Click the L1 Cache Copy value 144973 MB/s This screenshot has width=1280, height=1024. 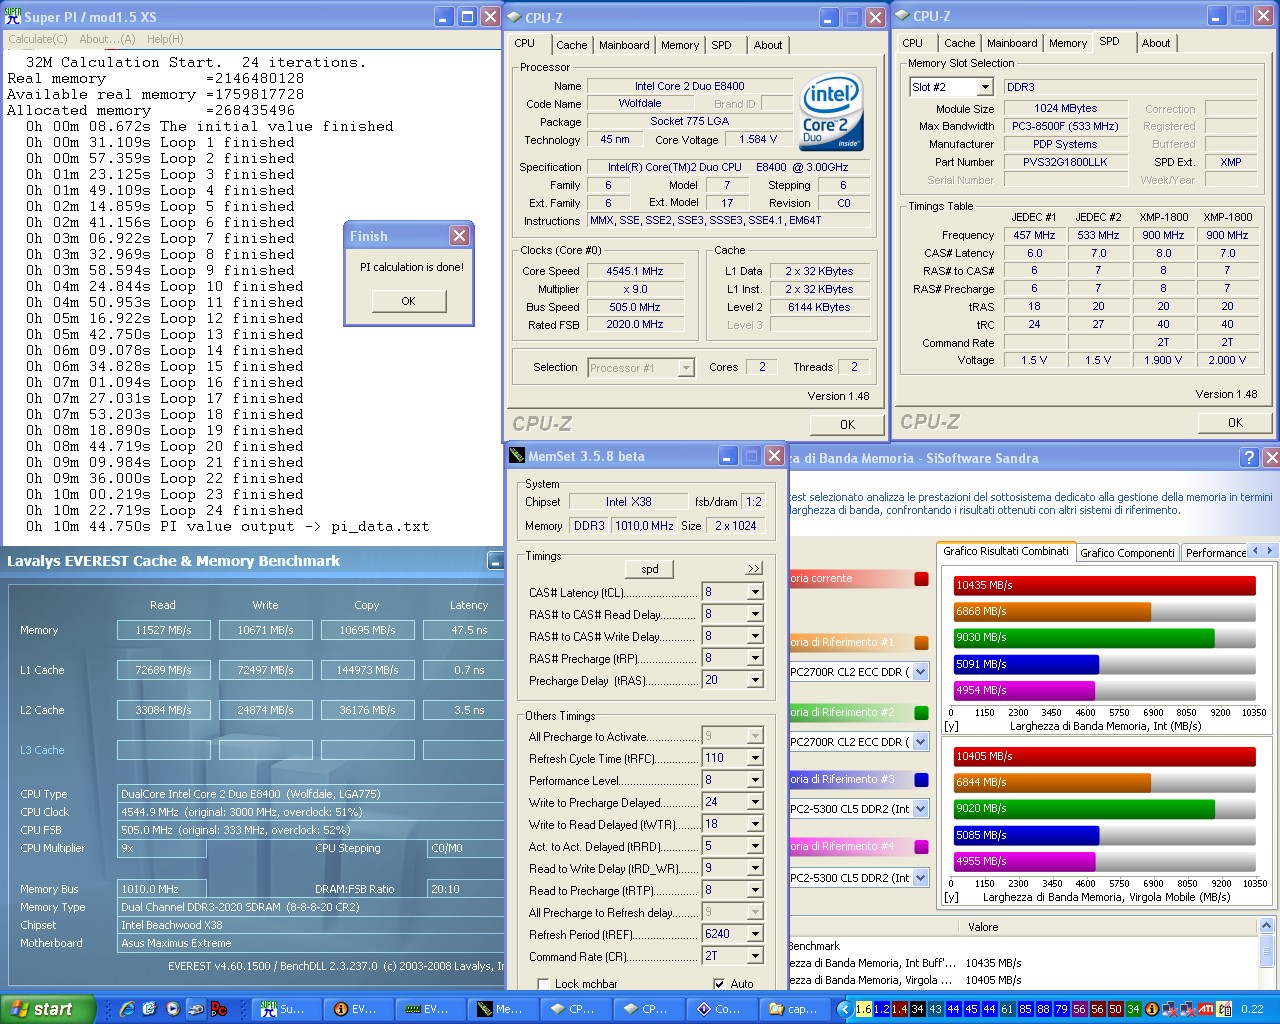[367, 670]
